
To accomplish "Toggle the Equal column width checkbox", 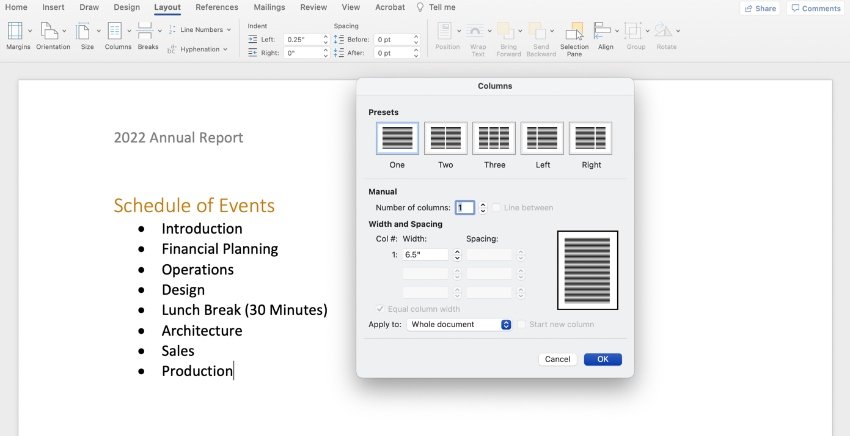I will (x=380, y=309).
